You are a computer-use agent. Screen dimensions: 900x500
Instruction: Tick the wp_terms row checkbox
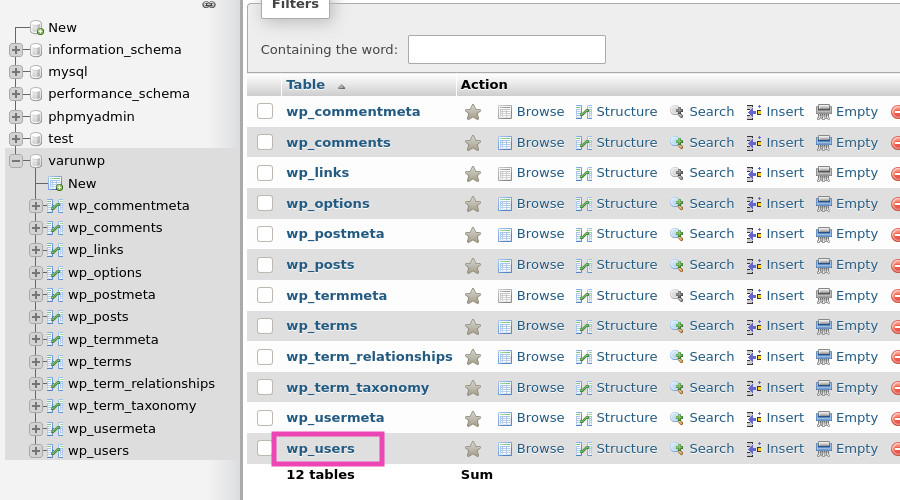265,326
